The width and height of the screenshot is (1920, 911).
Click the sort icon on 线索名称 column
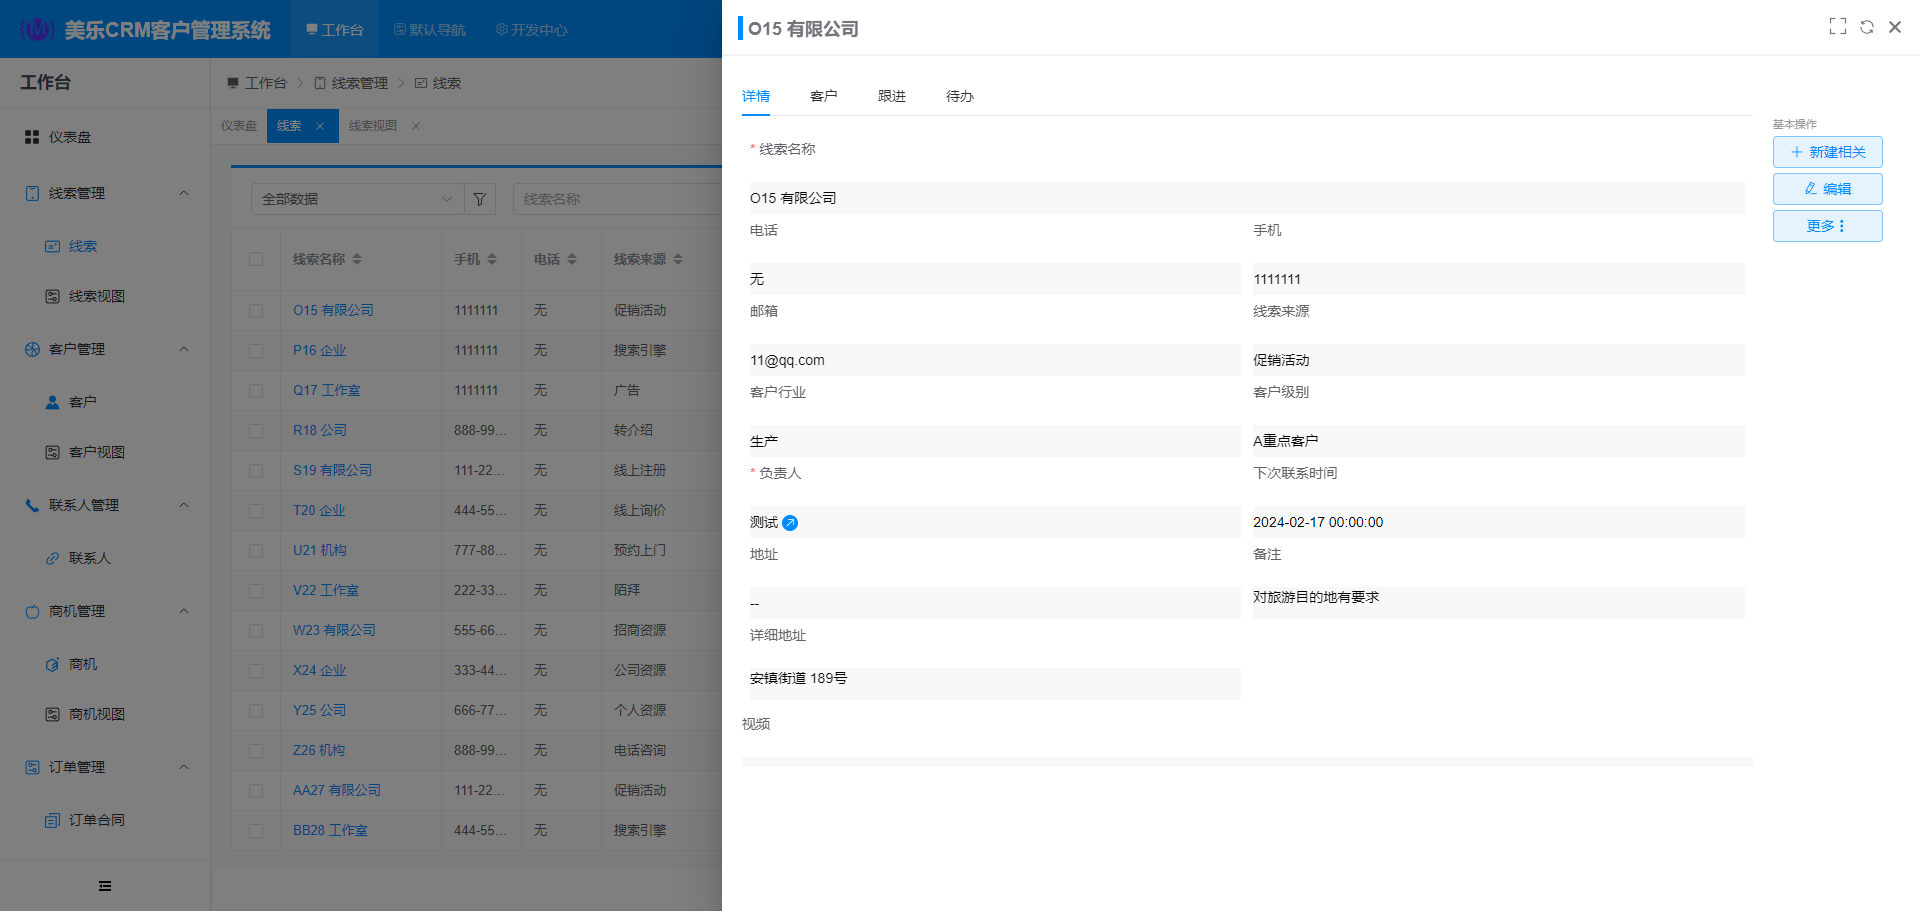click(357, 259)
